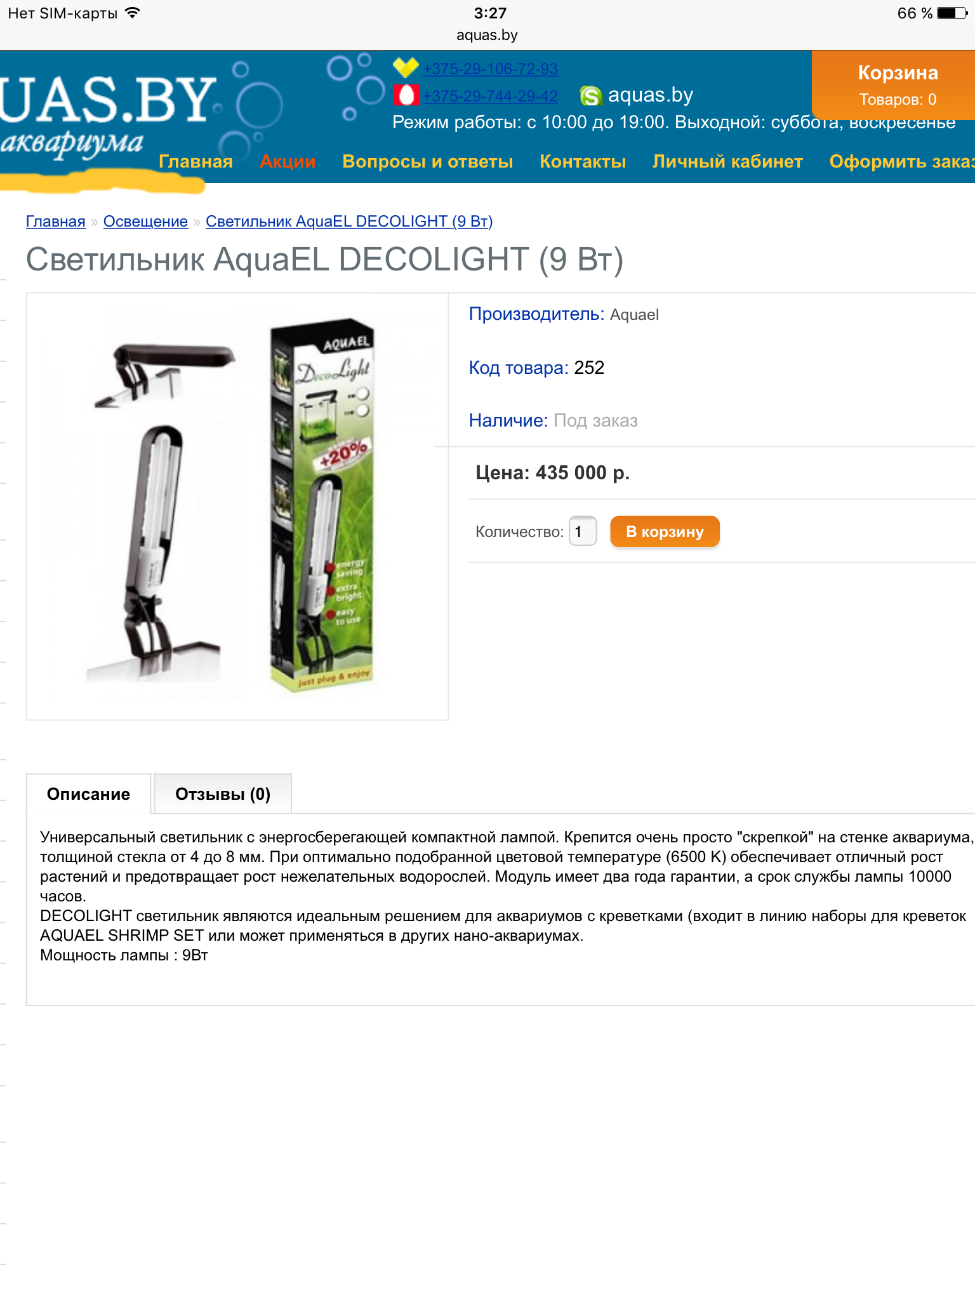This screenshot has width=975, height=1300.
Task: Switch to the Отзывы (0) tab
Action: point(223,794)
